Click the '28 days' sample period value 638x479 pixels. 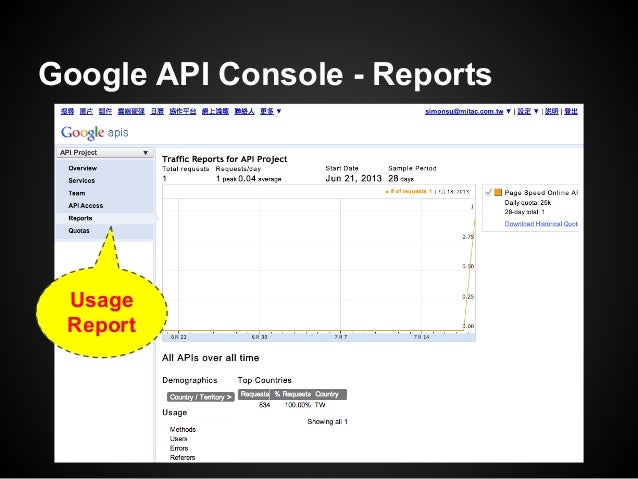401,178
